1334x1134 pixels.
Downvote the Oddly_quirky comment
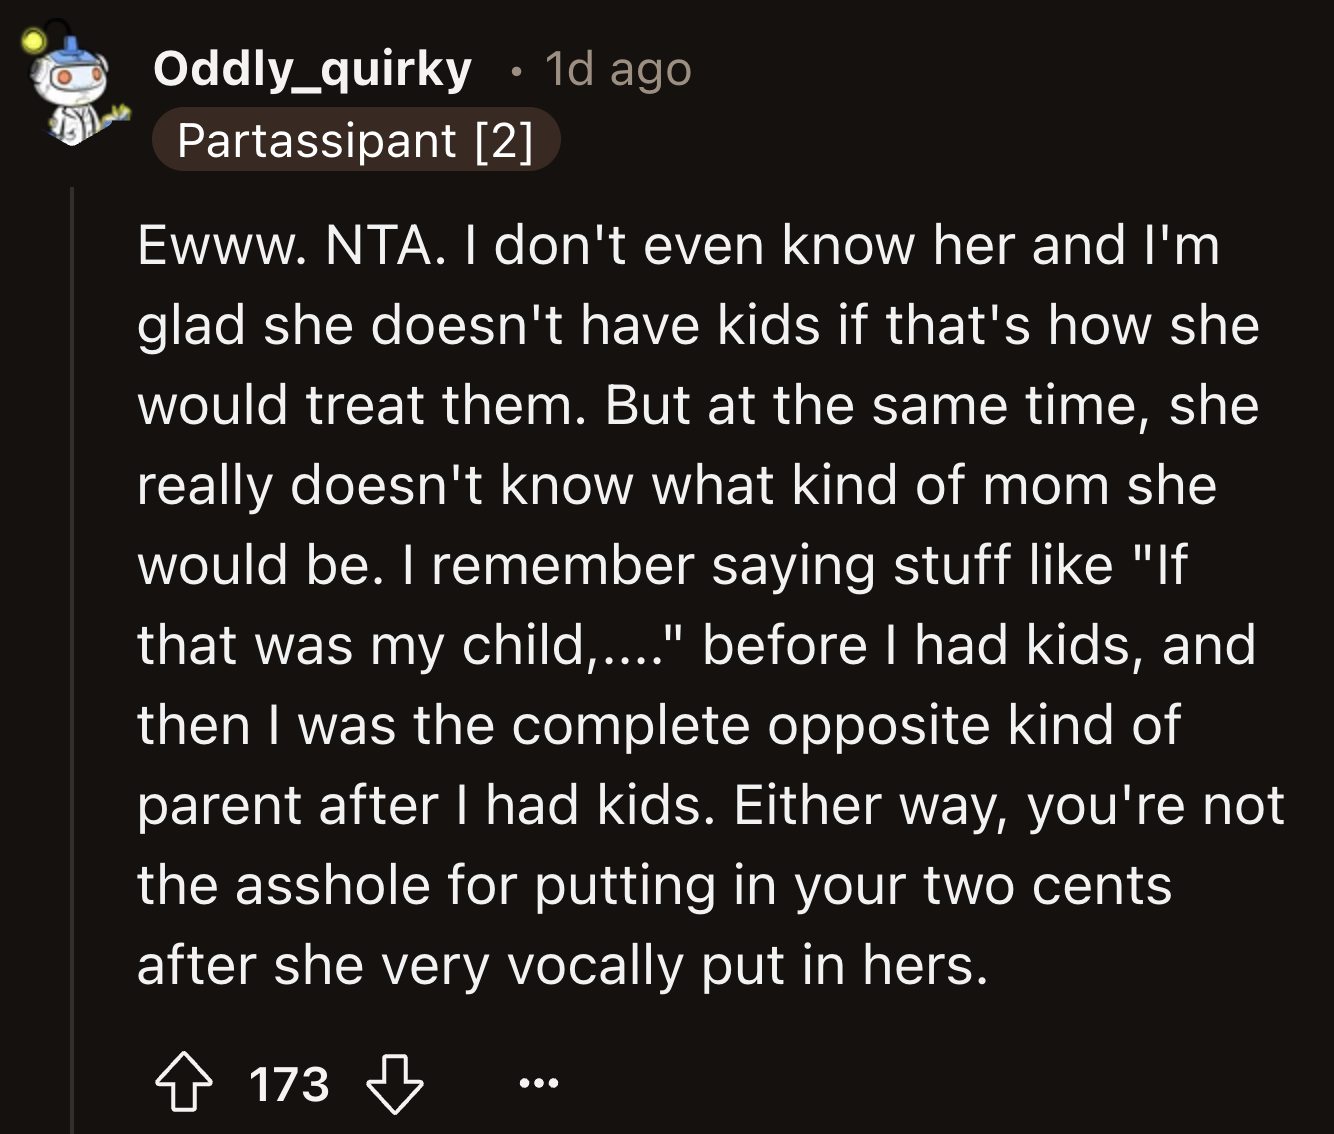click(x=395, y=1085)
